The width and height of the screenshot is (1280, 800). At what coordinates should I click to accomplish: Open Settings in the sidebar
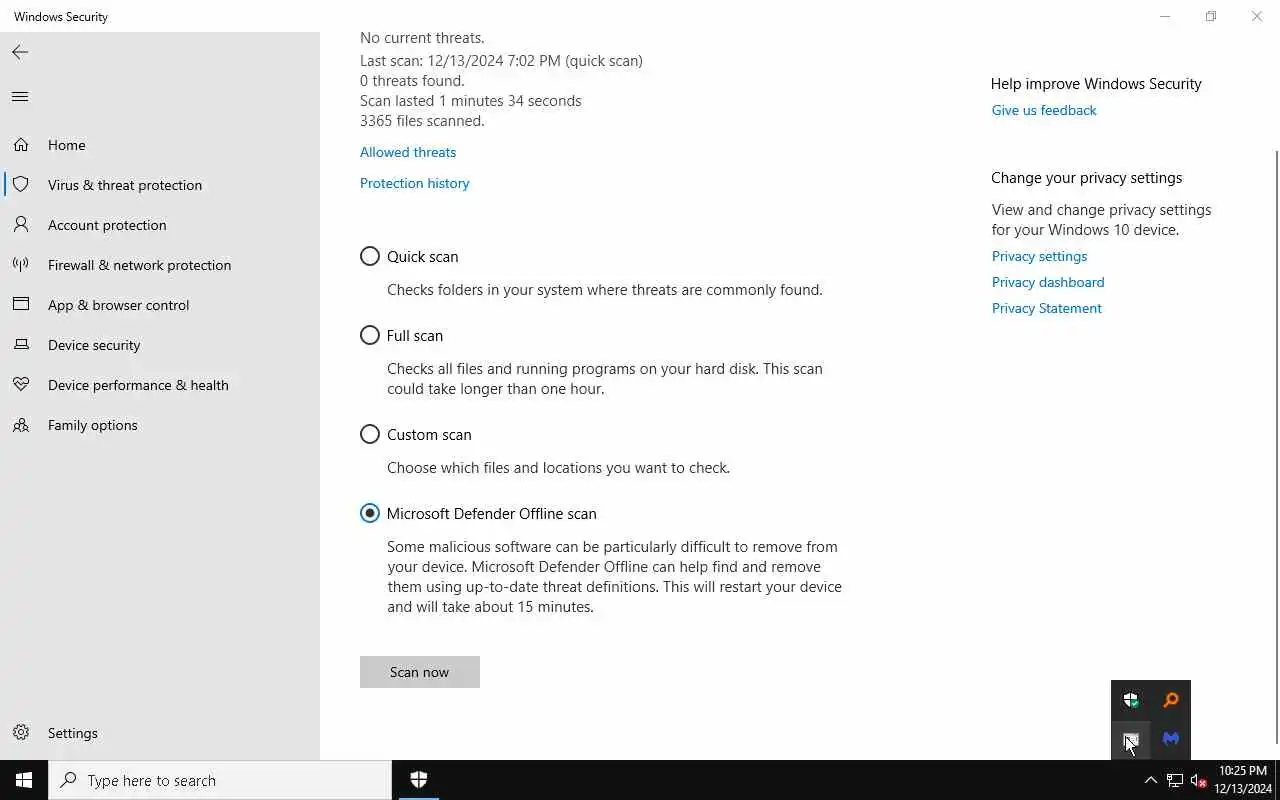point(160,733)
